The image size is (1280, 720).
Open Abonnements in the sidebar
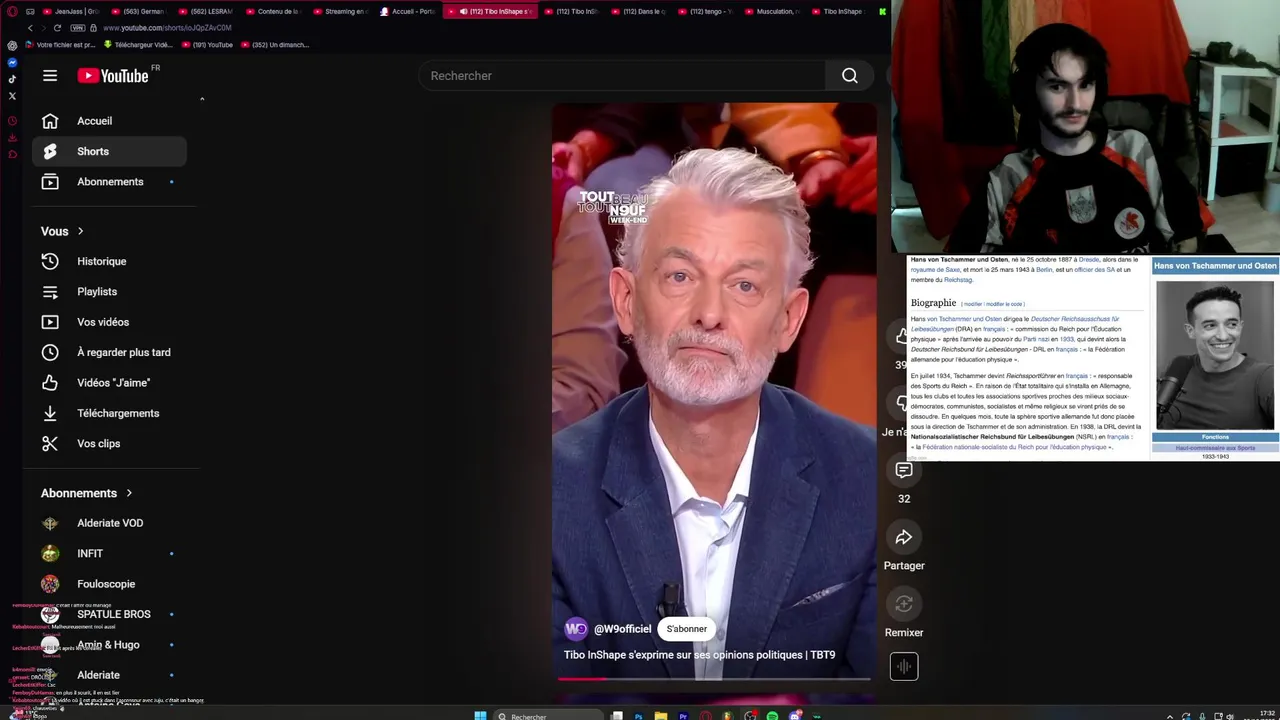click(109, 182)
